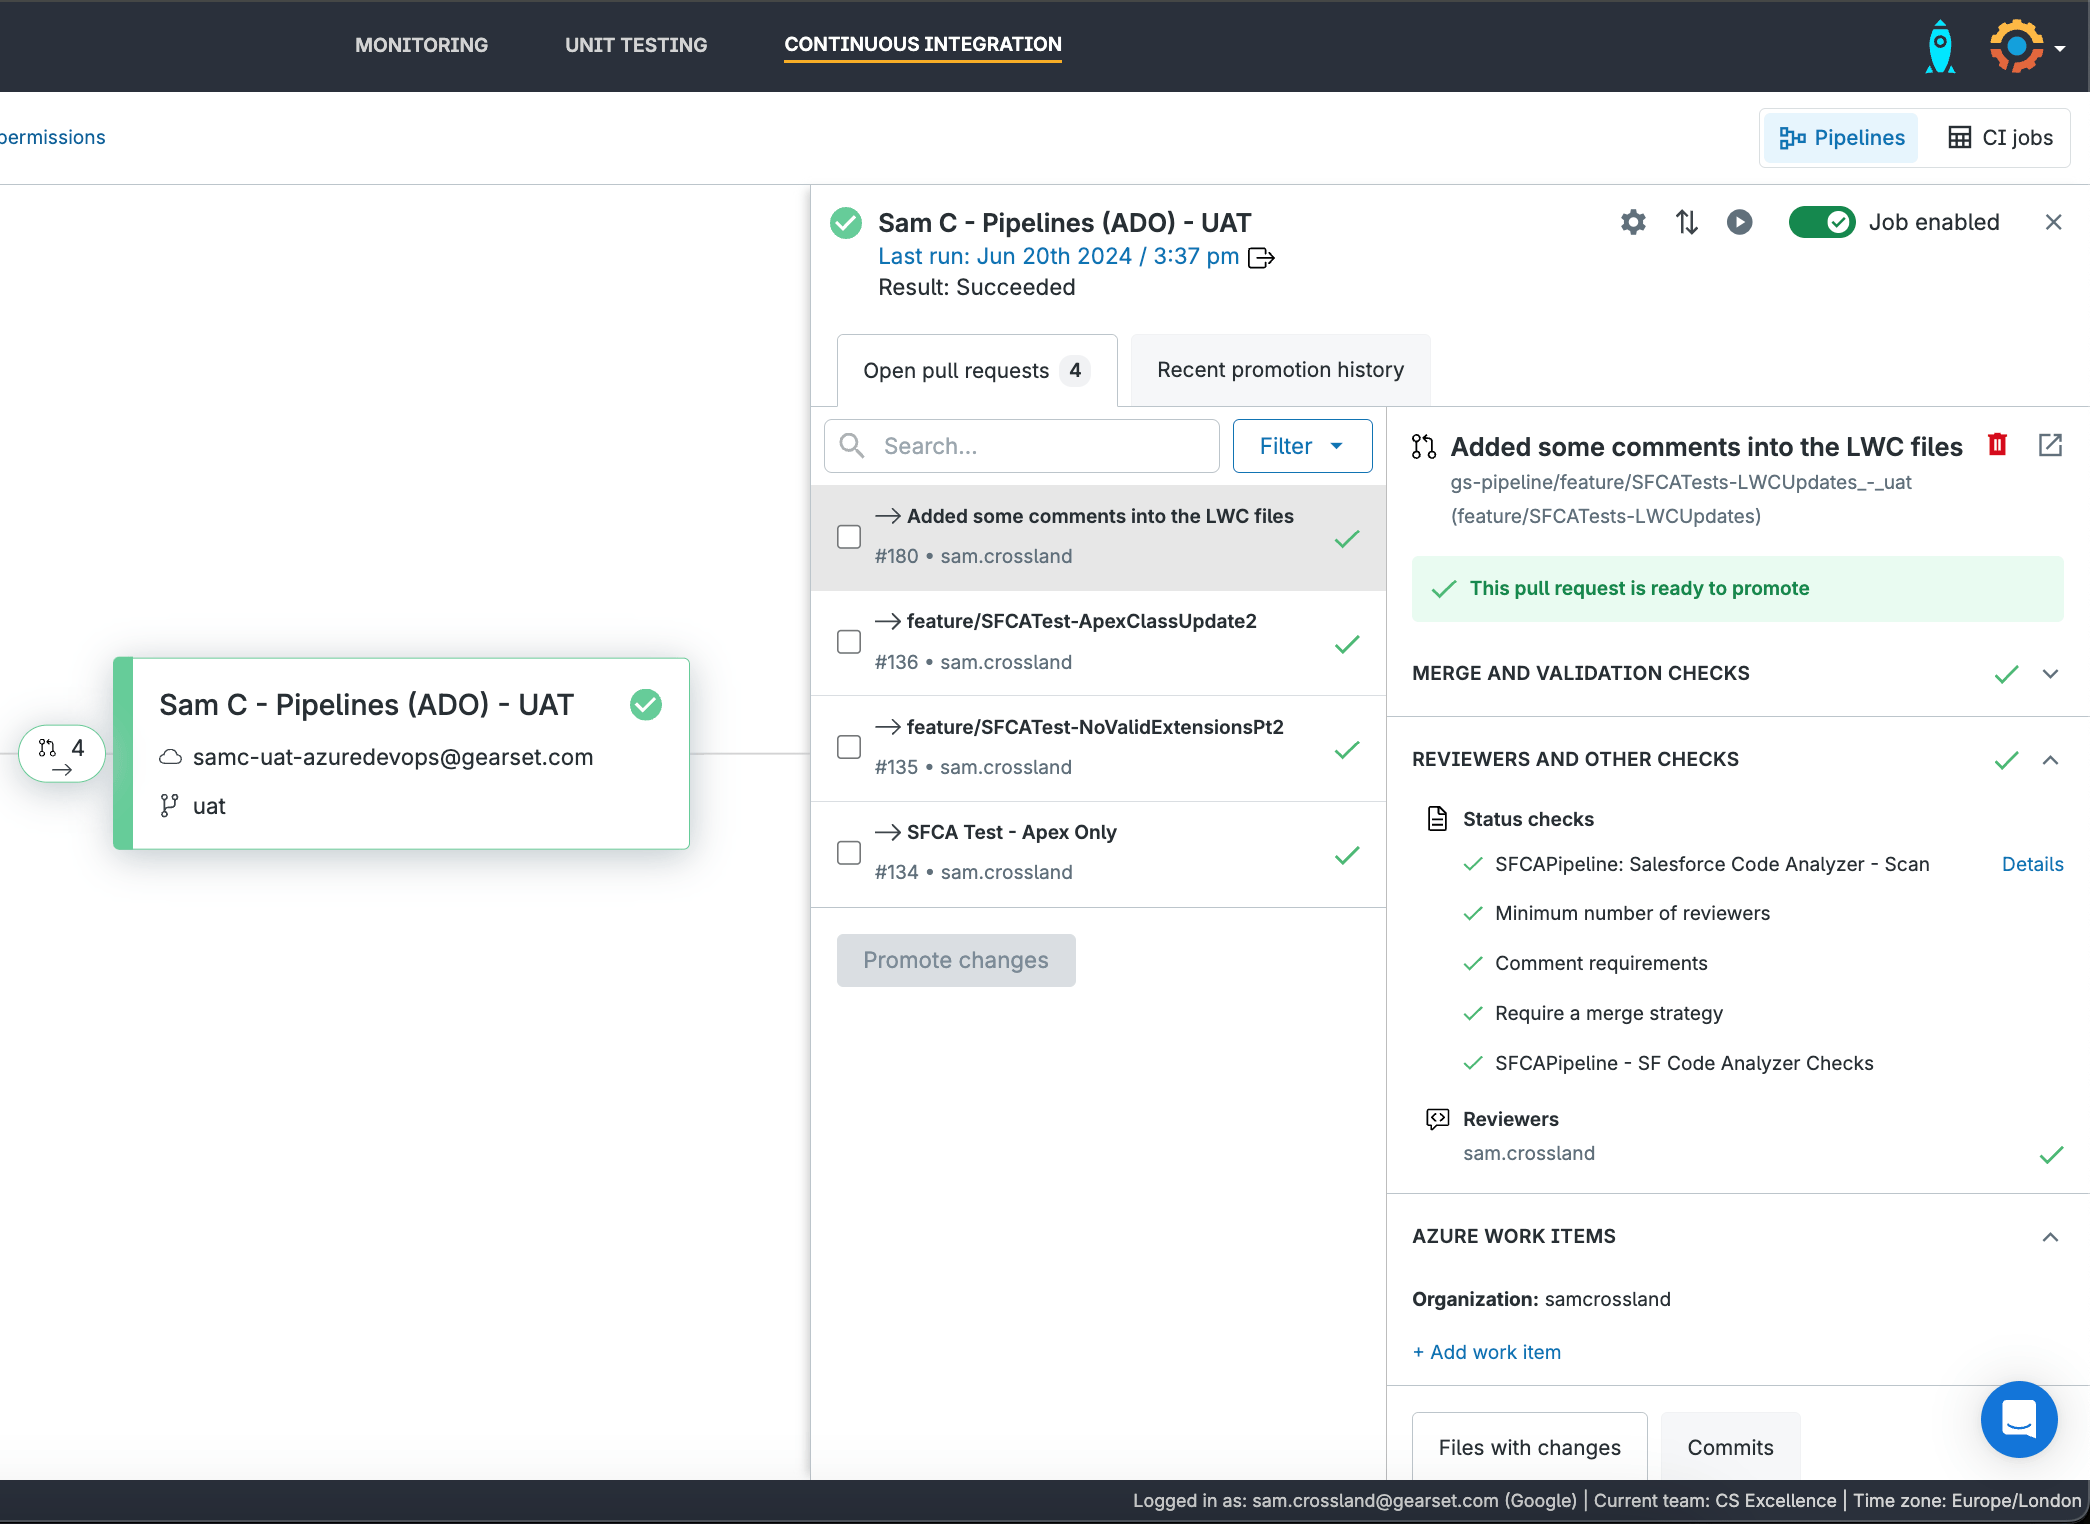Click the Status checks document icon
The width and height of the screenshot is (2090, 1524).
pos(1437,819)
